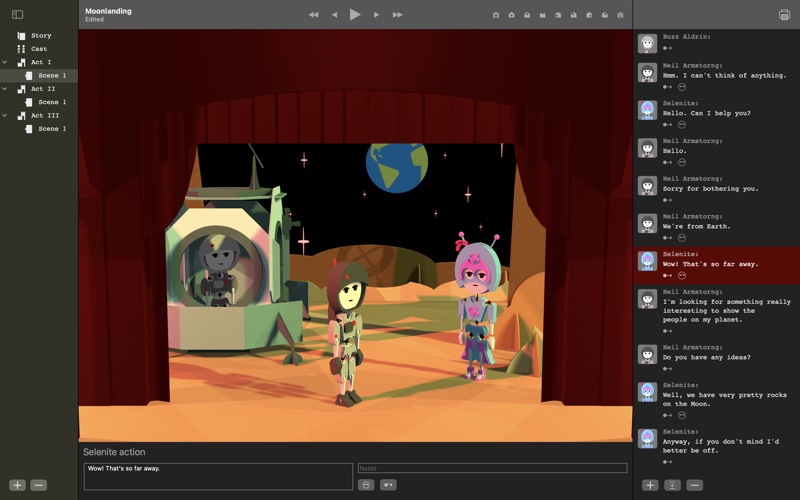The height and width of the screenshot is (500, 800).
Task: Step back one line with the single left arrow
Action: 335,15
